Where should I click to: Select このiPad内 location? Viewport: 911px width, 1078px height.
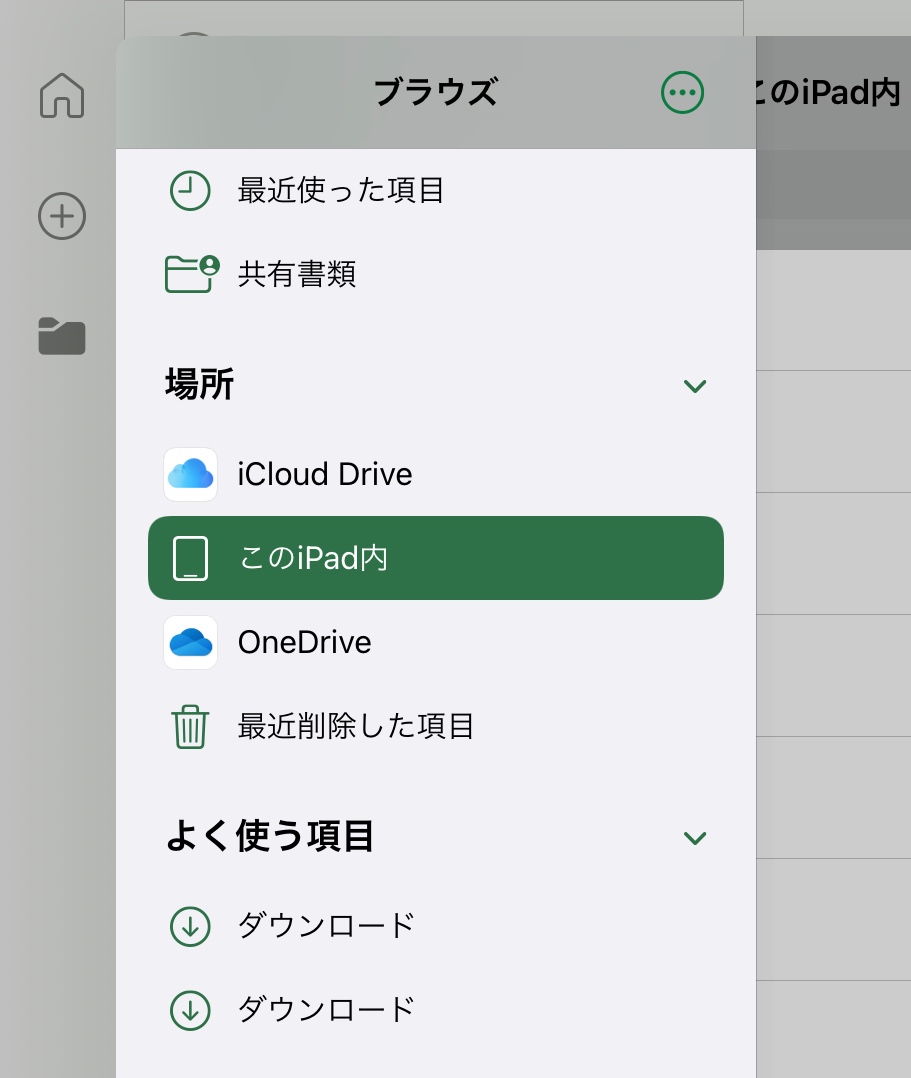[x=436, y=558]
